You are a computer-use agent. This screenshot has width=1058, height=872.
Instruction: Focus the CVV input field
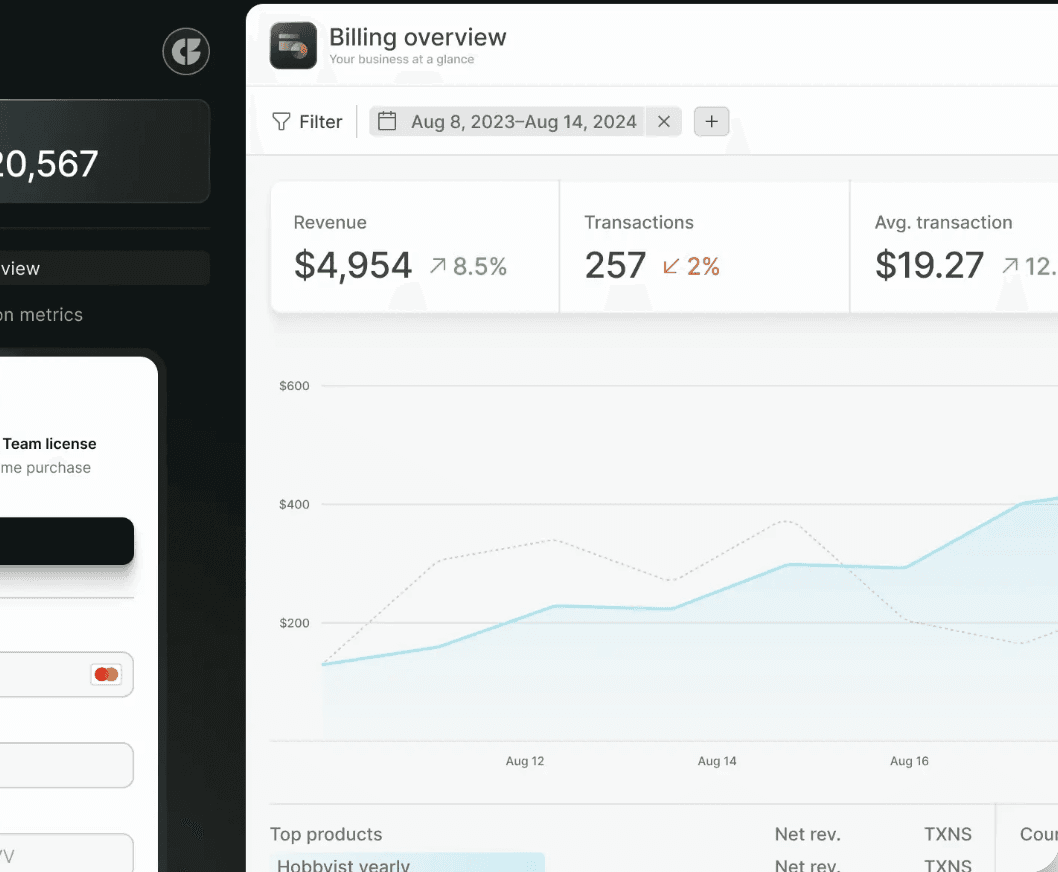67,853
